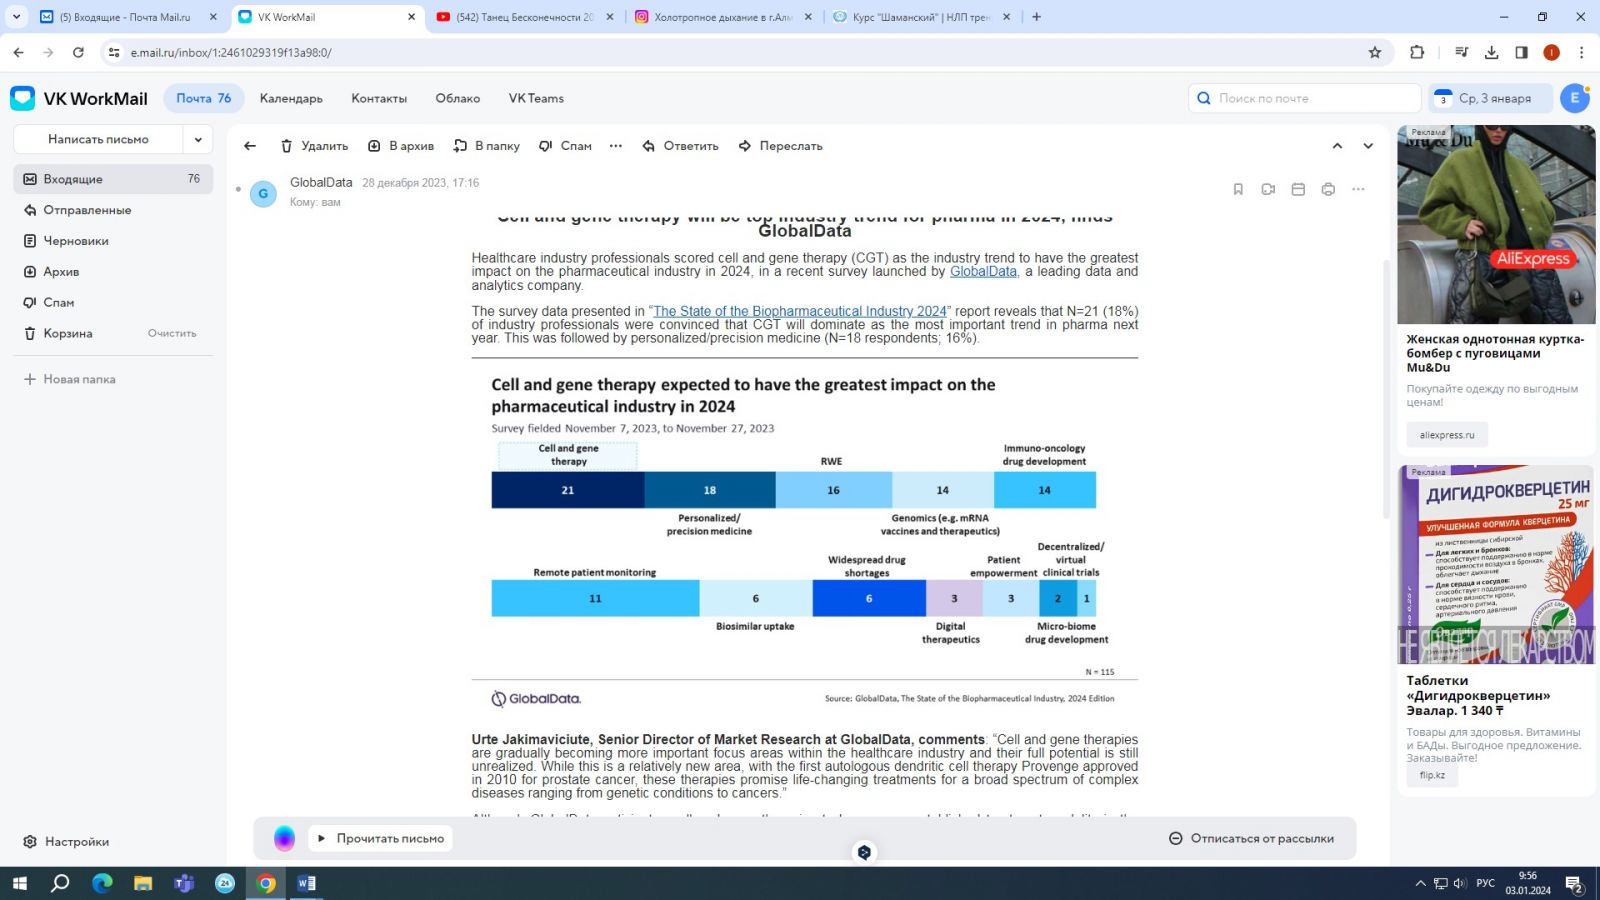Screen dimensions: 1600x900
Task: Open the Chrome media controls icon
Action: tap(1462, 53)
